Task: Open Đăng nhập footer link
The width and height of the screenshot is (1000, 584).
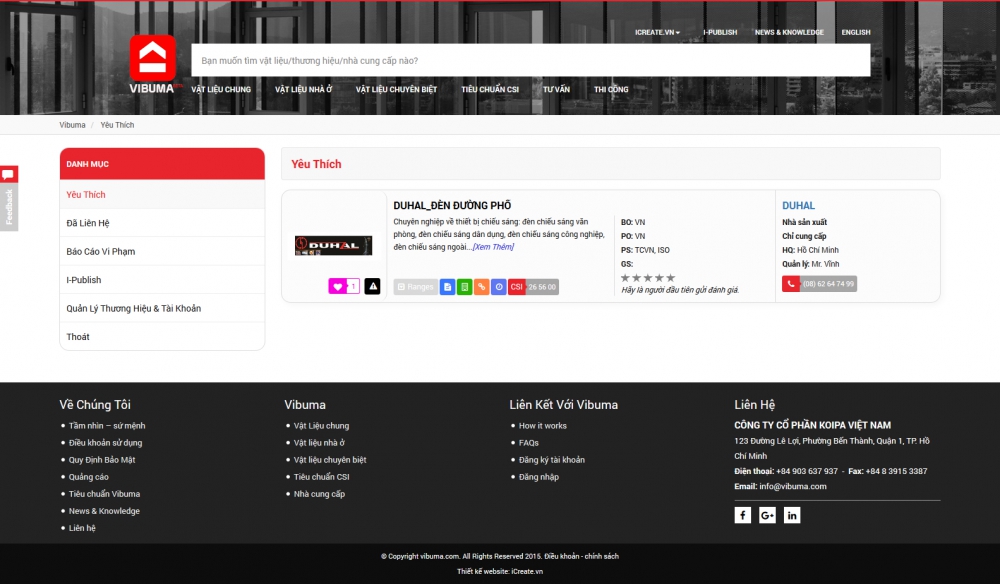Action: tap(539, 477)
